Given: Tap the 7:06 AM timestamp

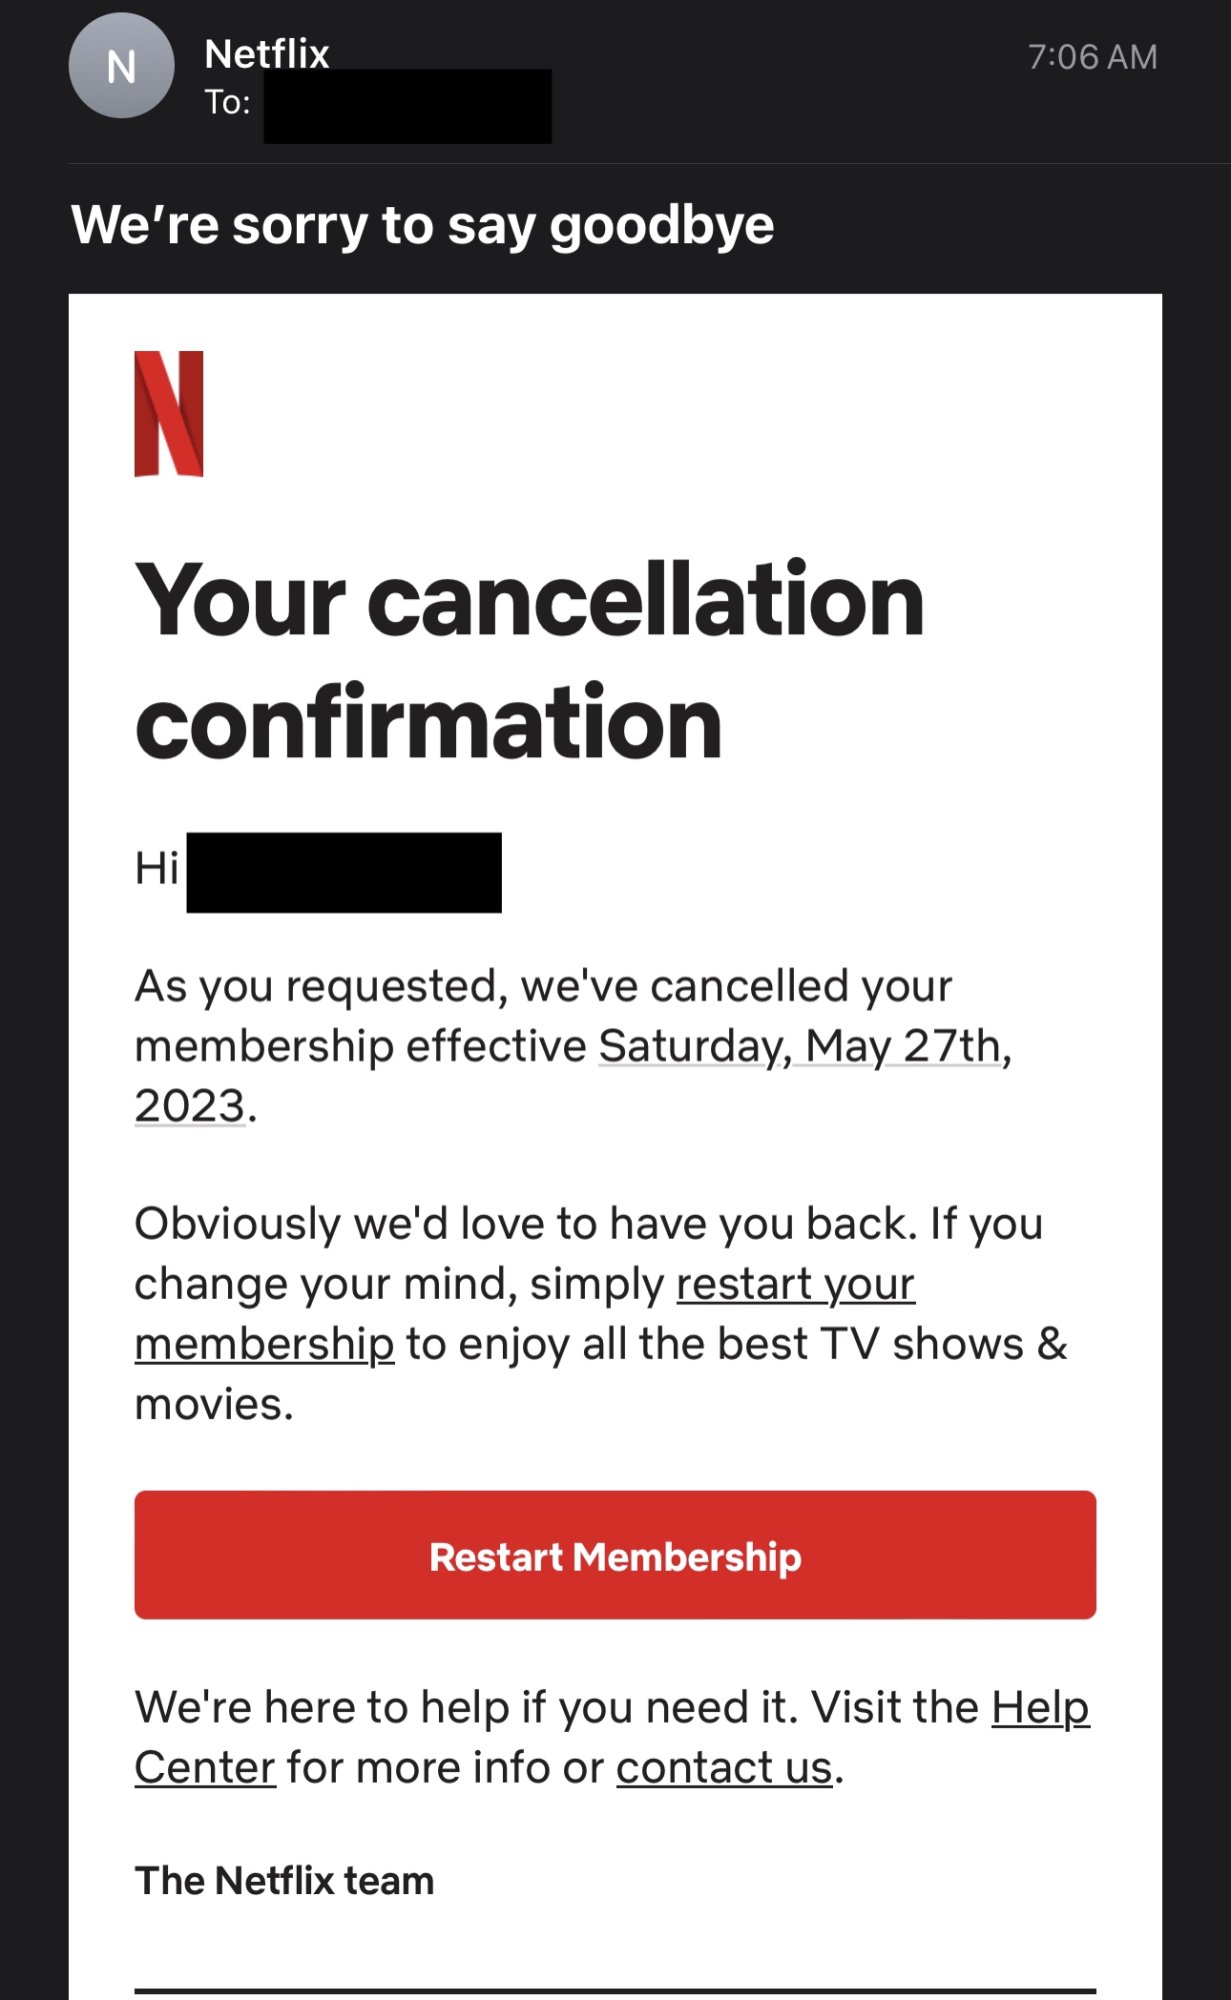Looking at the screenshot, I should [x=1092, y=57].
